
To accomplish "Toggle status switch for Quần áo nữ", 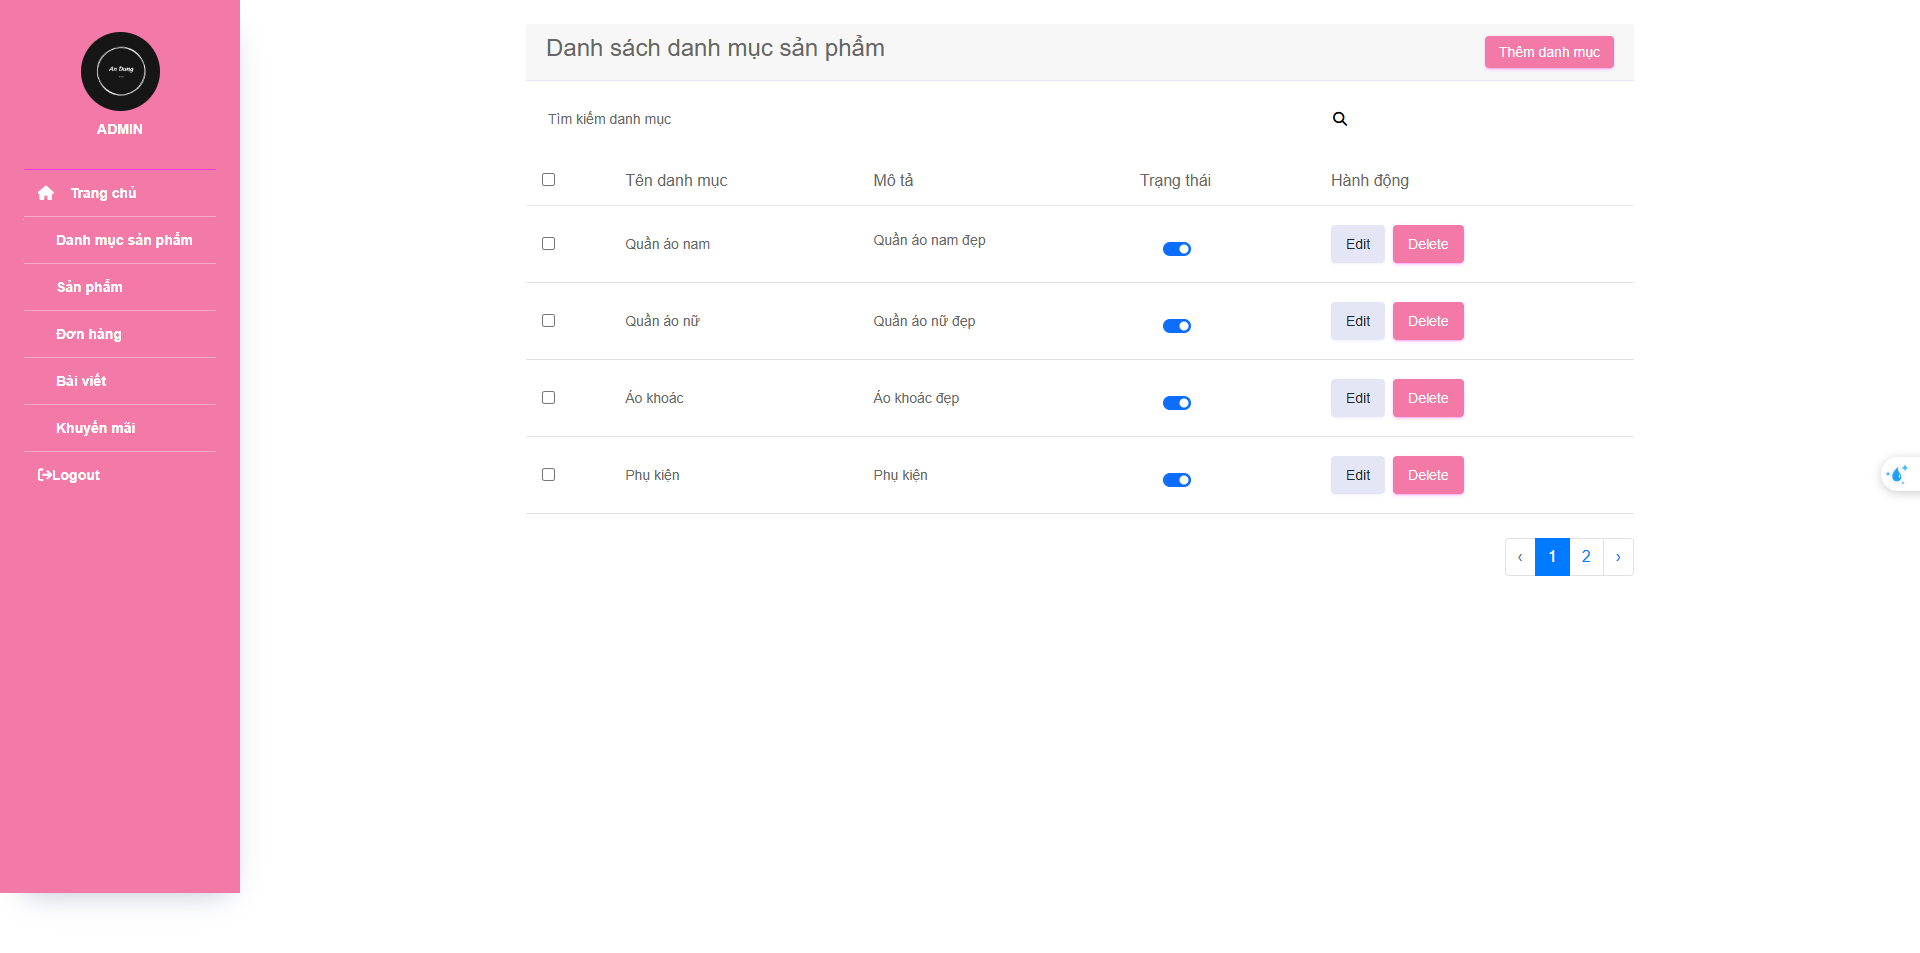I will click(x=1177, y=326).
